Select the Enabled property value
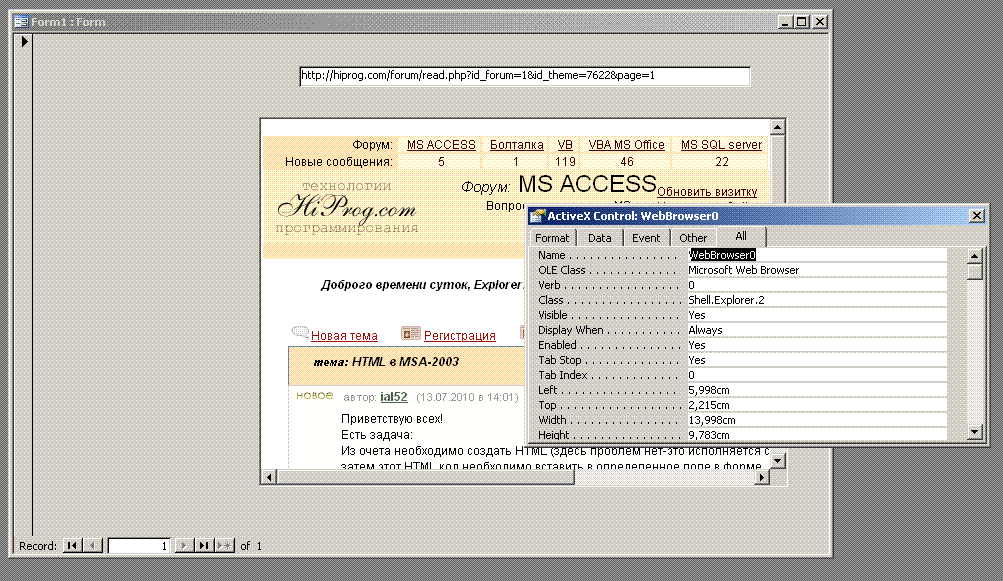This screenshot has width=1003, height=581. (x=816, y=345)
